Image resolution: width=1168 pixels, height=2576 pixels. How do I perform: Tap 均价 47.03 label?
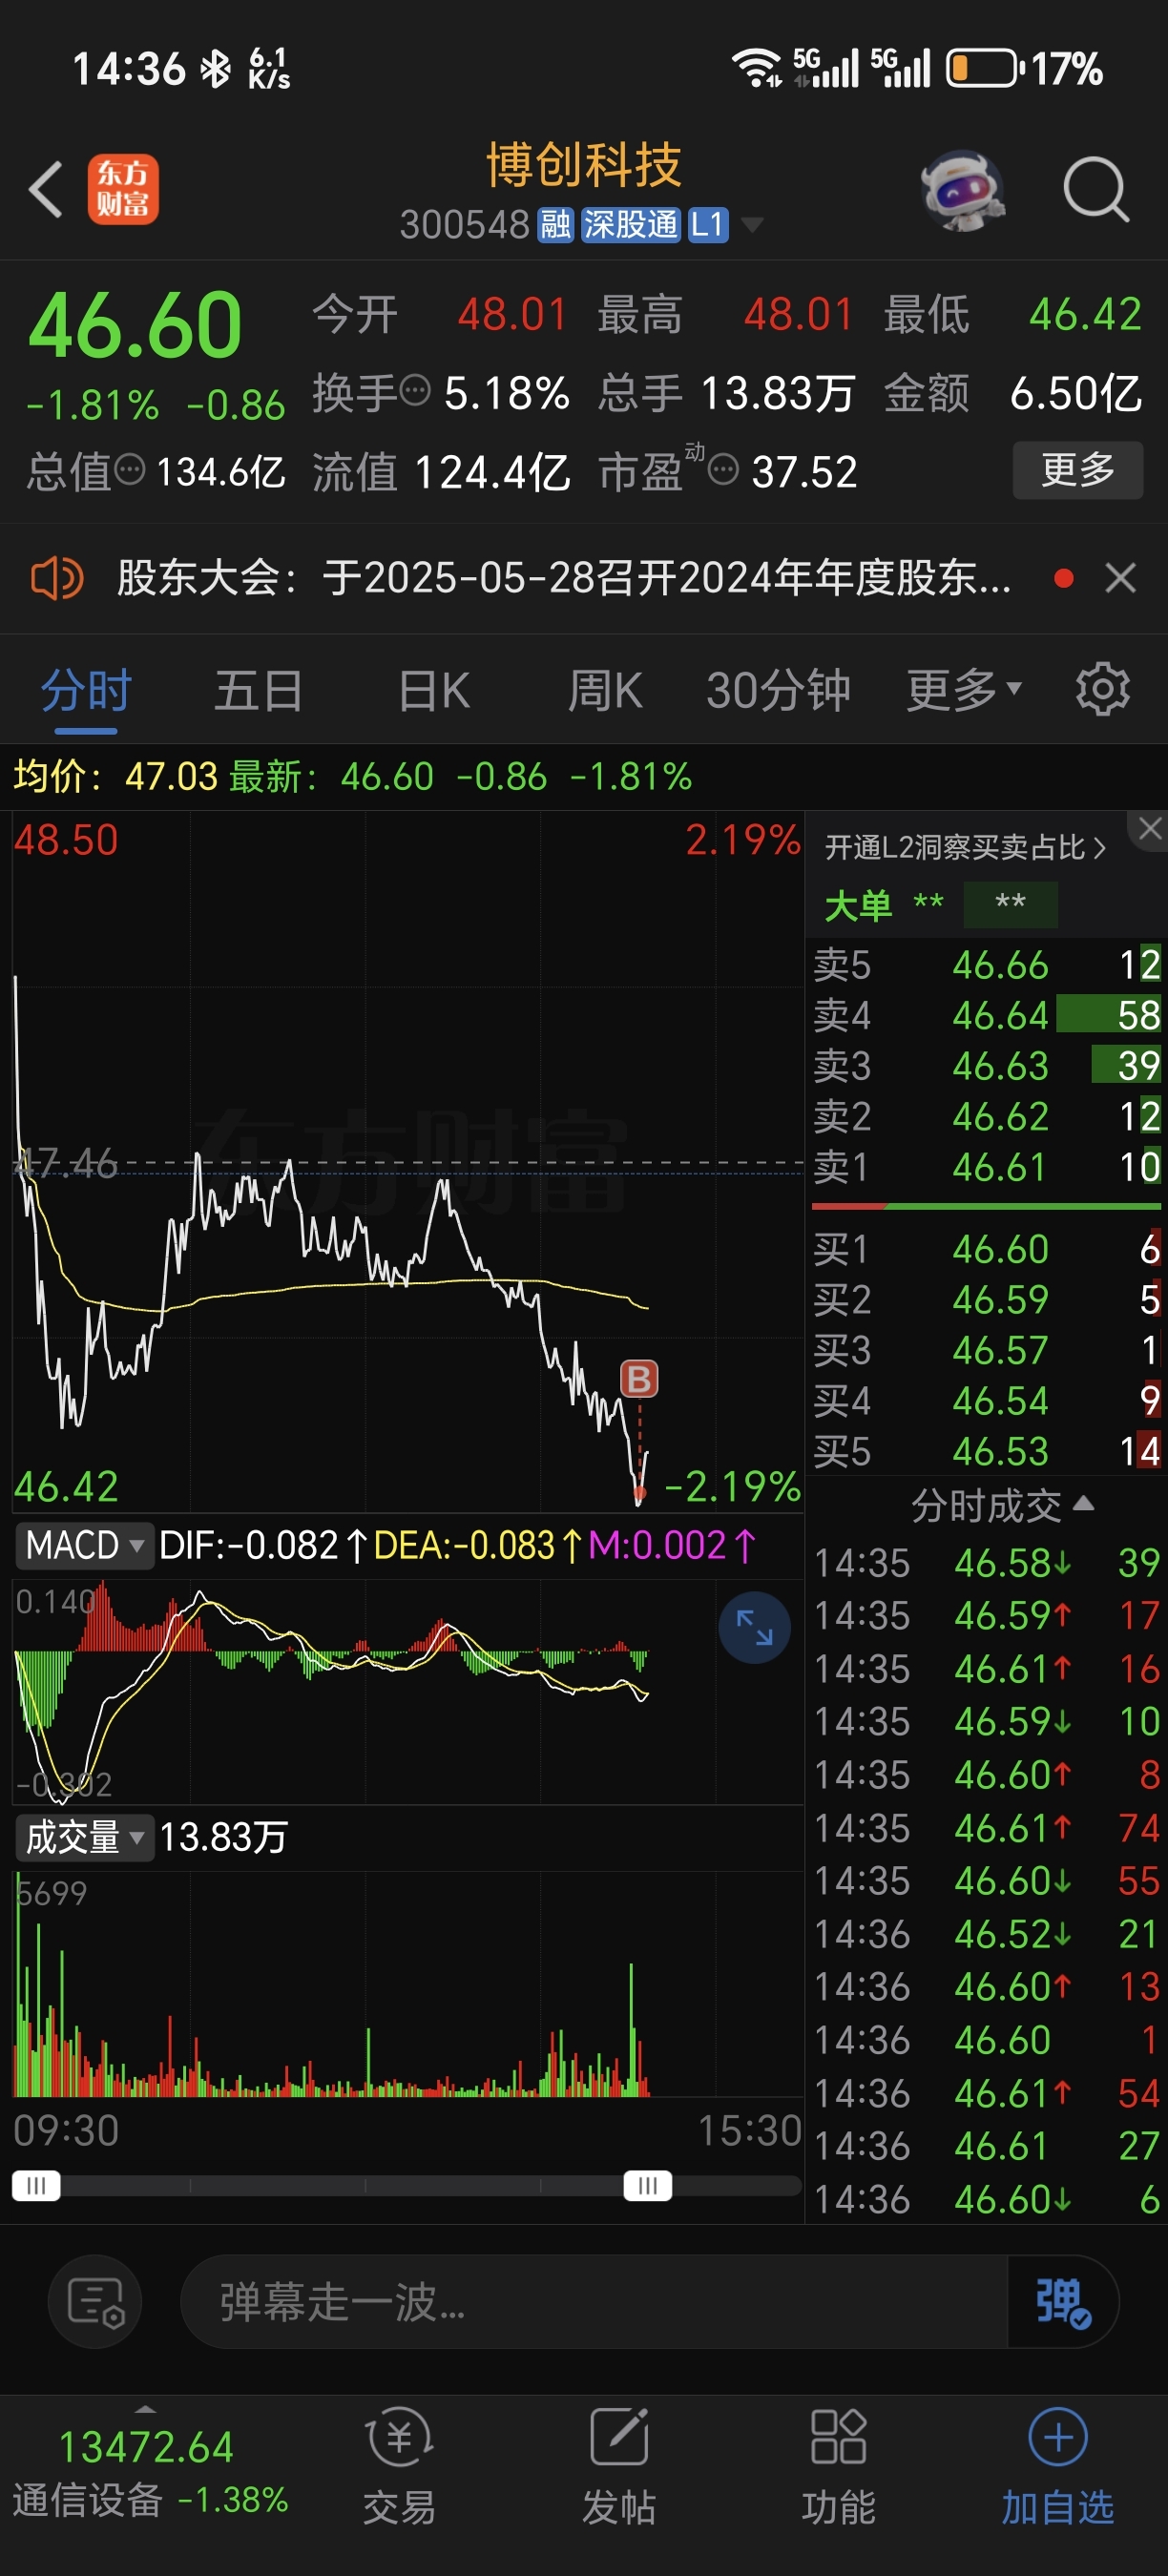[x=115, y=776]
